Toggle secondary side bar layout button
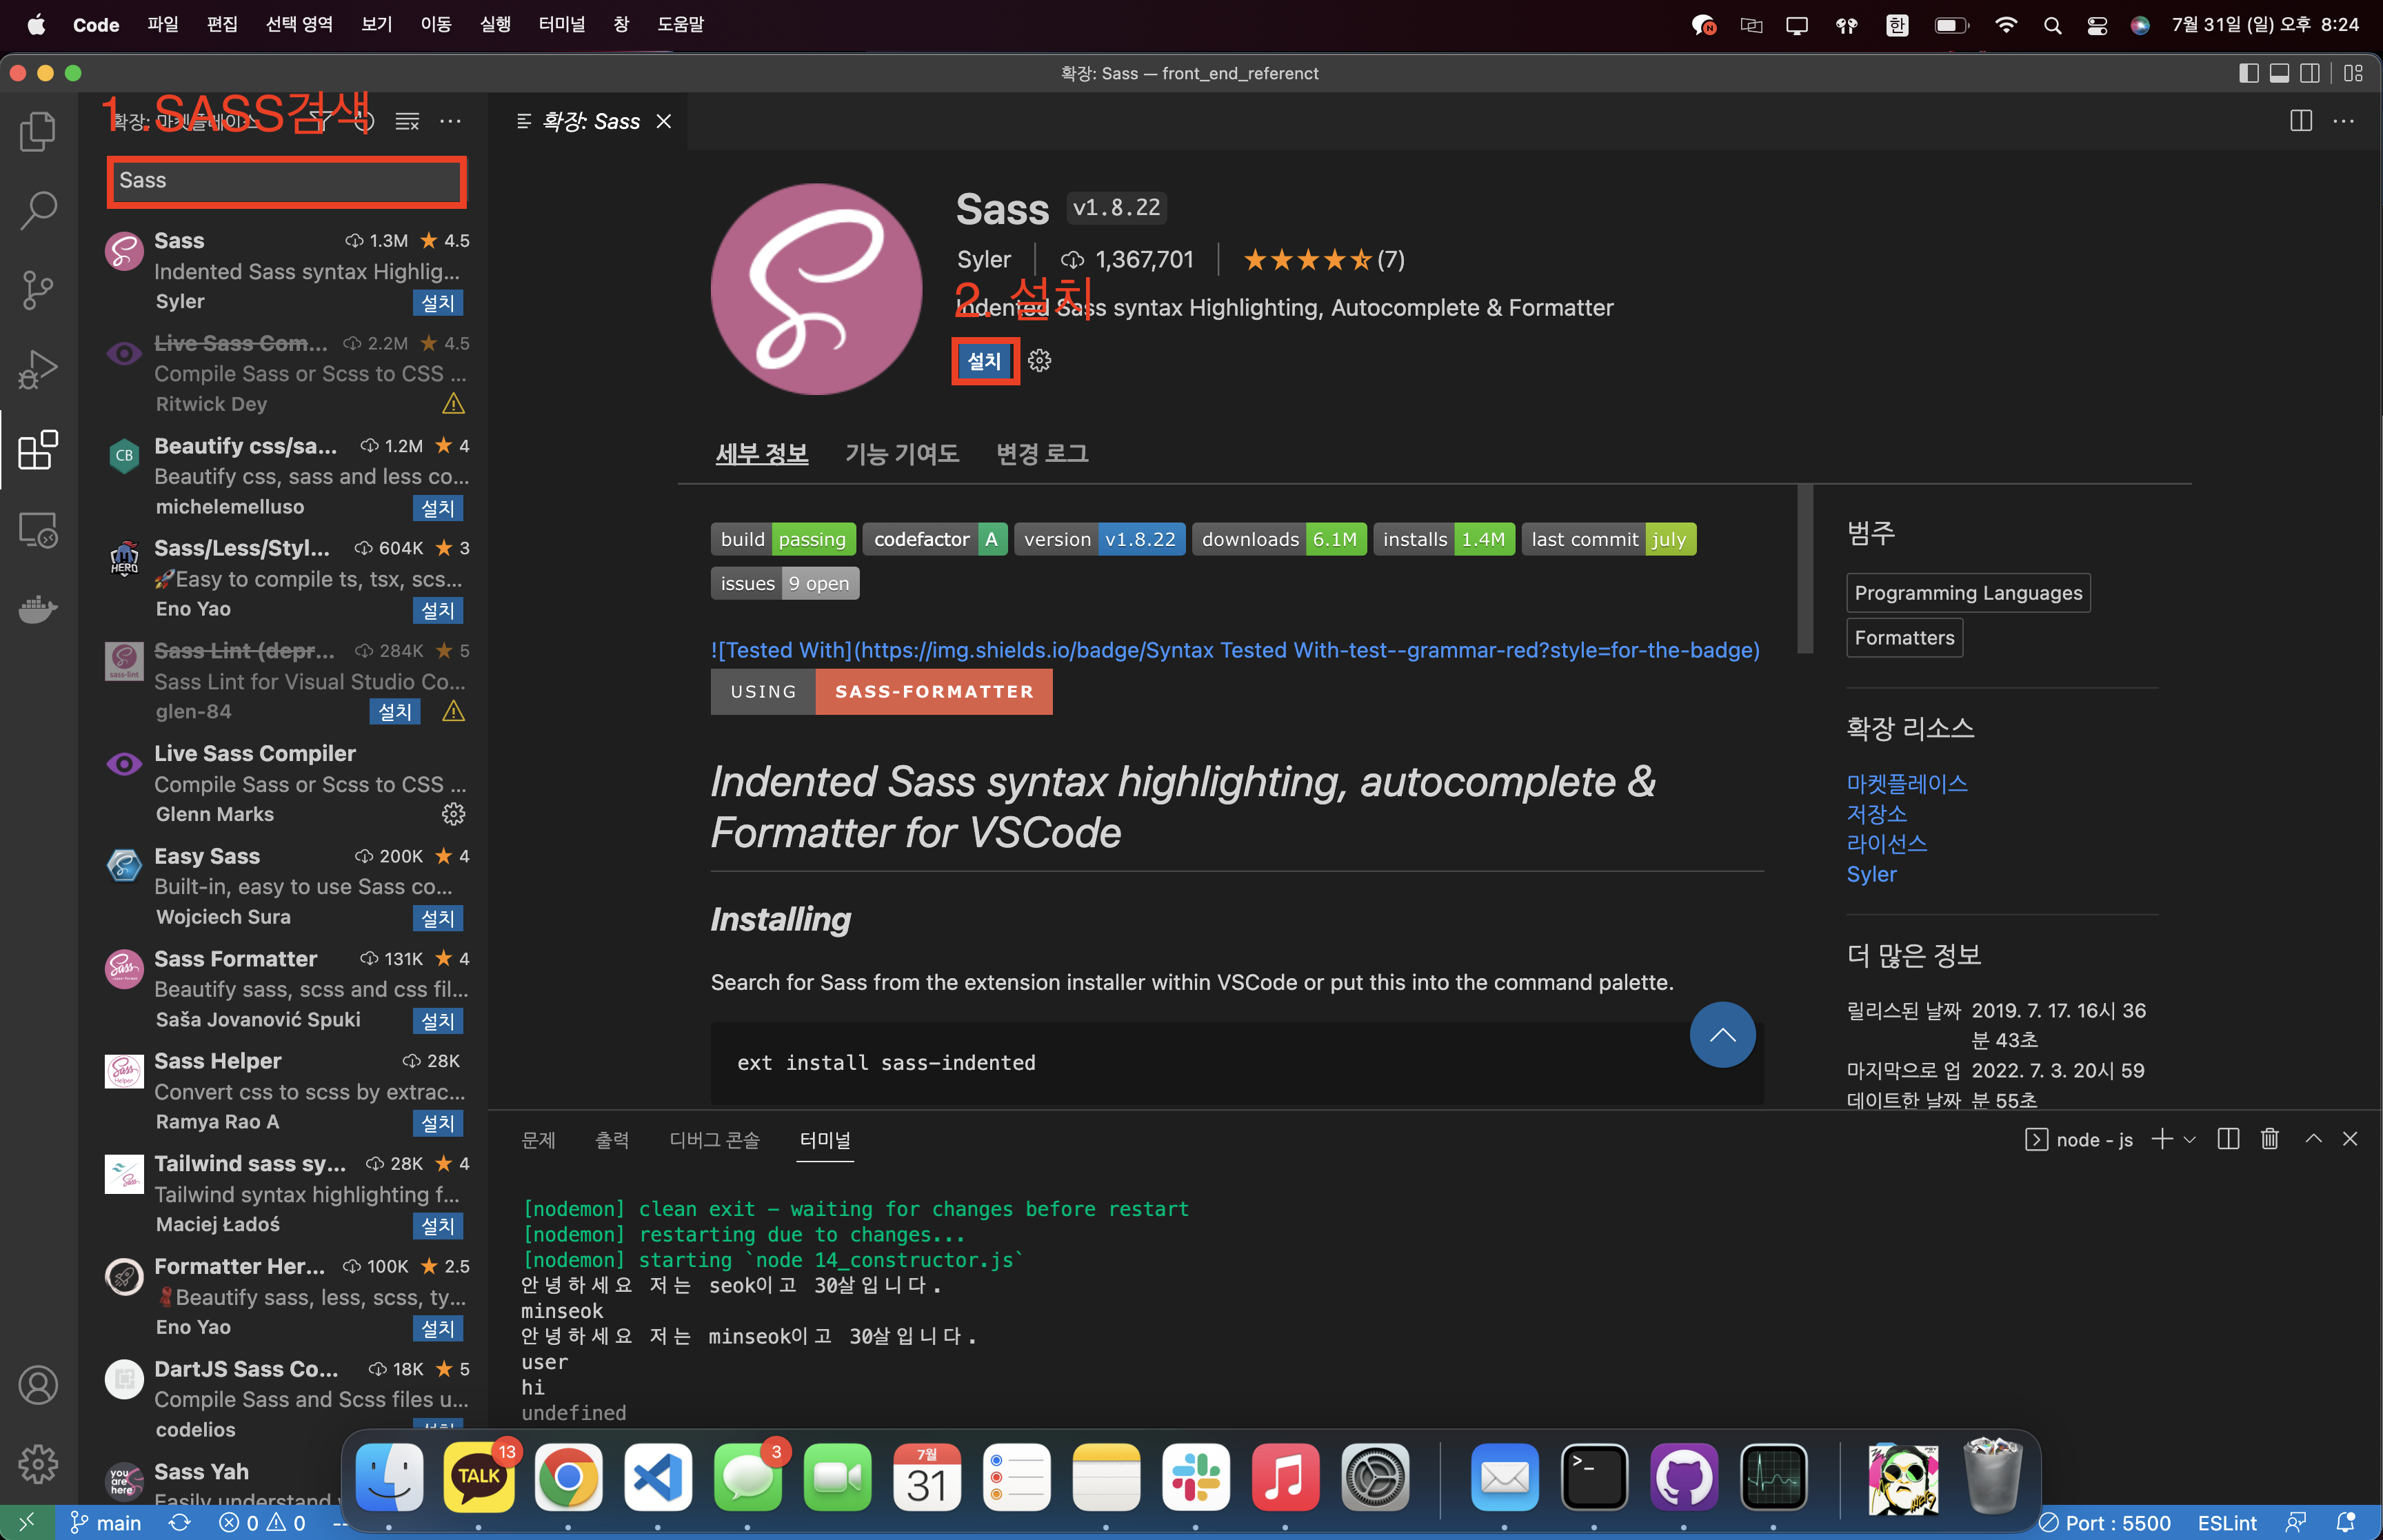This screenshot has height=1540, width=2383. (x=2310, y=73)
